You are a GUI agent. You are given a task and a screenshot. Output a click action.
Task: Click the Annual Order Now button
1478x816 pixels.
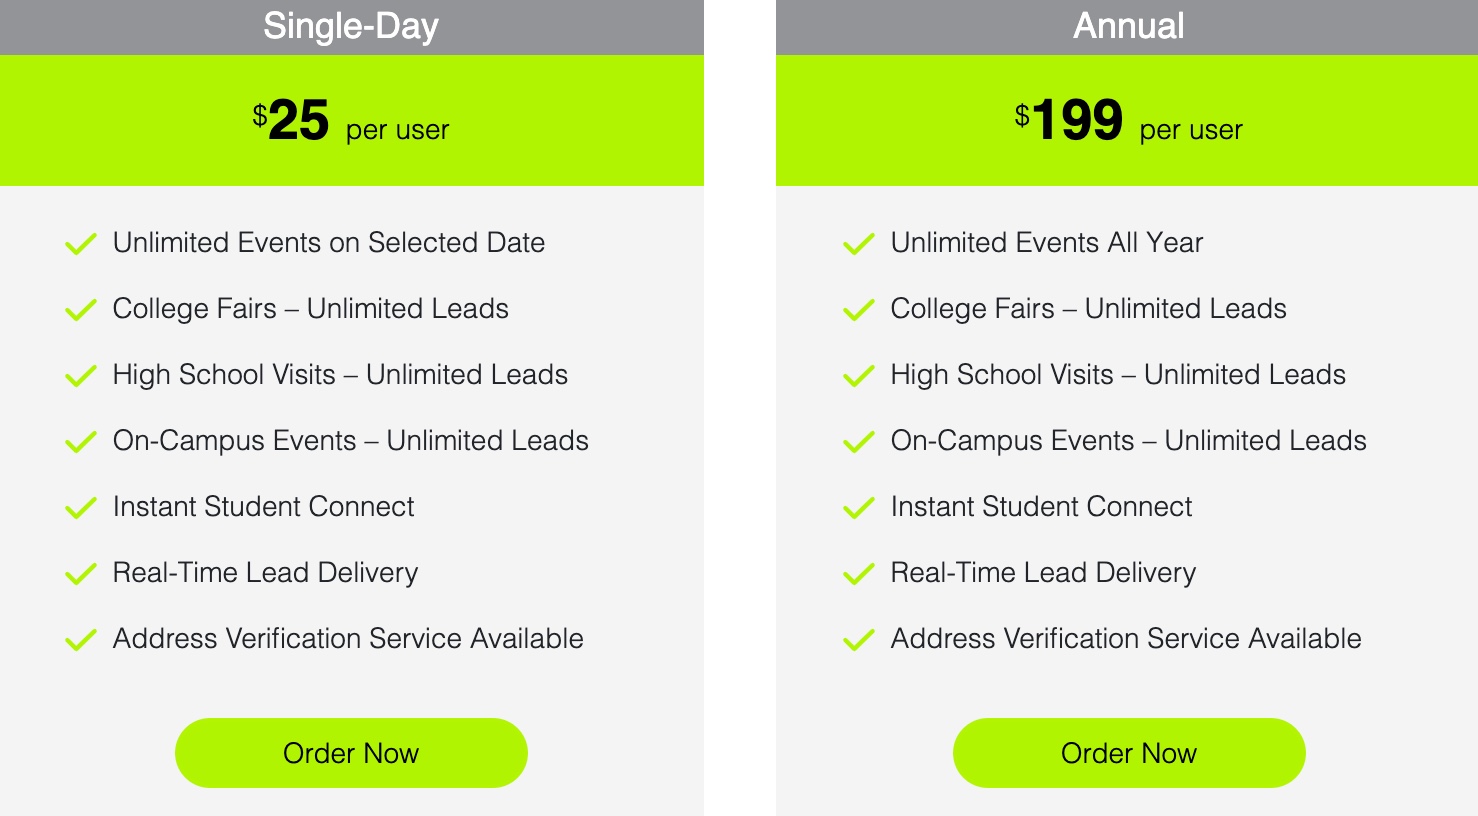click(x=1129, y=753)
